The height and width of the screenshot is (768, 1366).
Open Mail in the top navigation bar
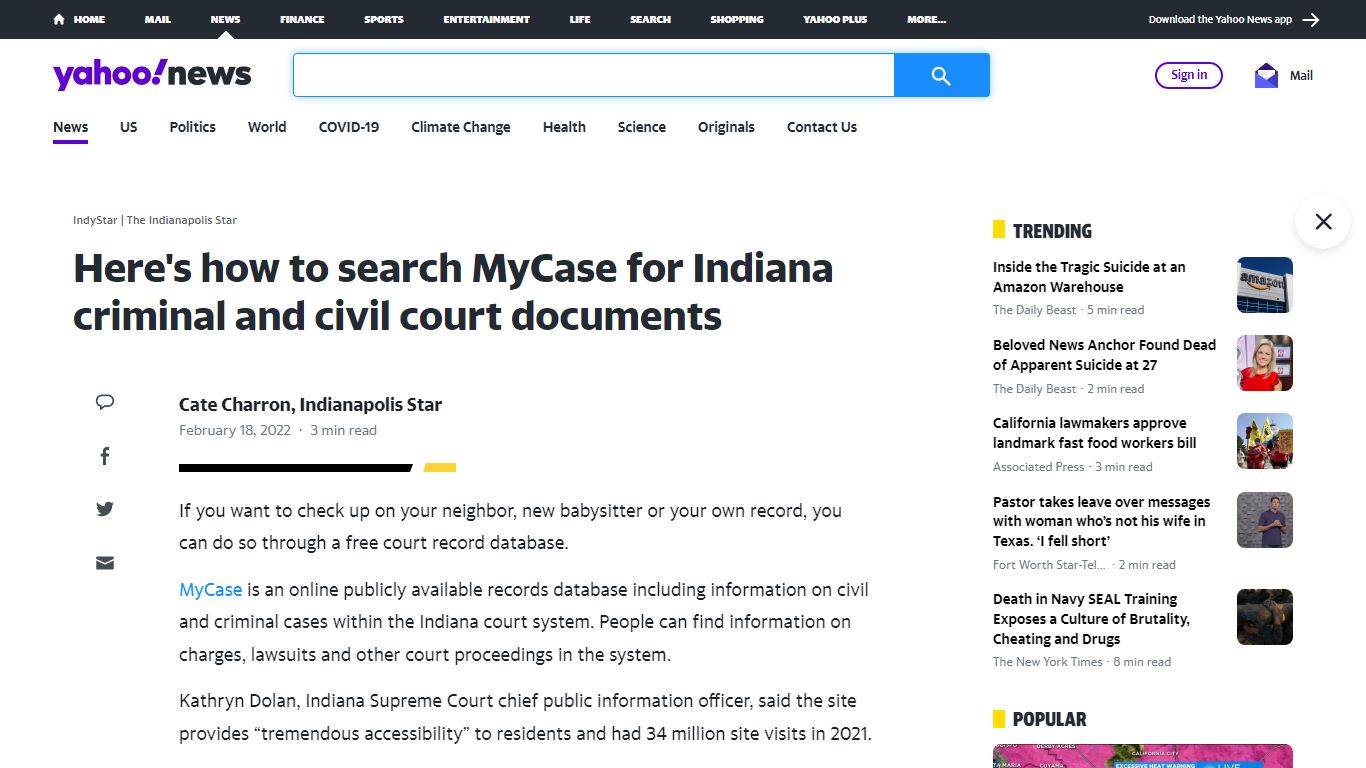[x=158, y=19]
